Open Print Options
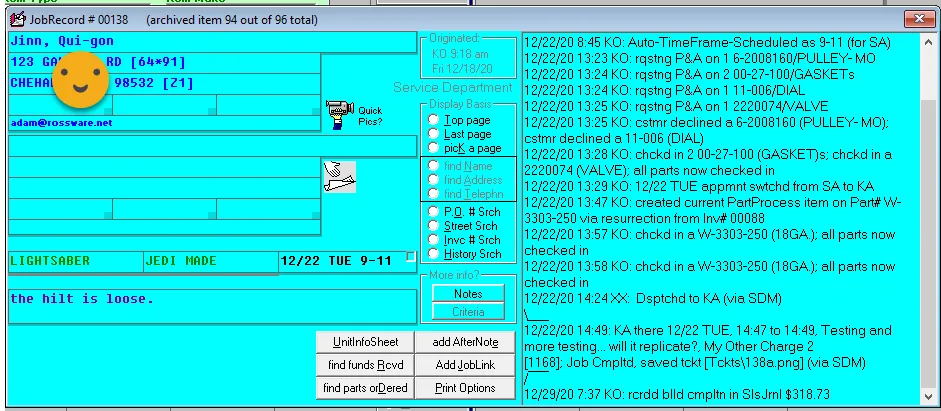The height and width of the screenshot is (411, 941). pyautogui.click(x=465, y=388)
